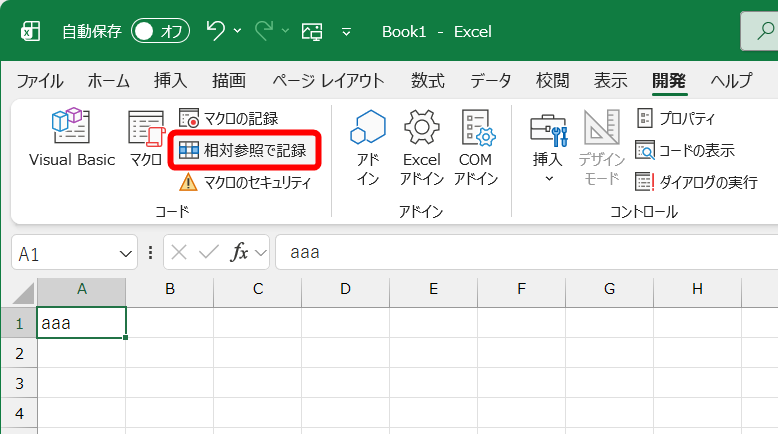Expand the Name Box dropdown arrow
Viewport: 778px width, 434px height.
click(x=126, y=254)
